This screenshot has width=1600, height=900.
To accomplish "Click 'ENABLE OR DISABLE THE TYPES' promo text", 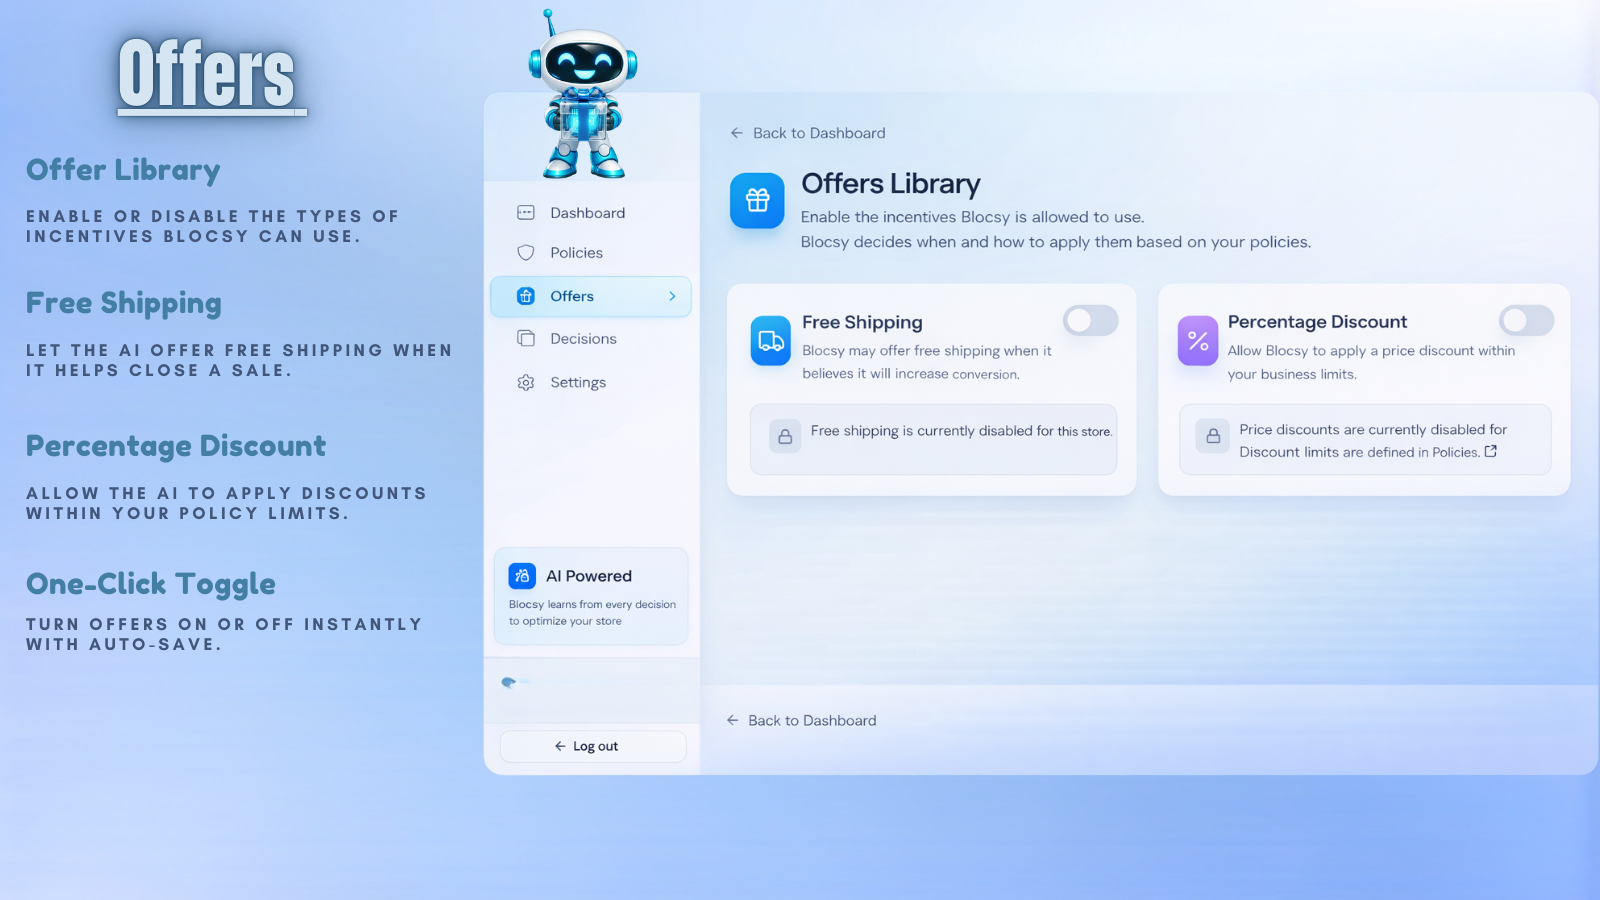I will (x=212, y=226).
